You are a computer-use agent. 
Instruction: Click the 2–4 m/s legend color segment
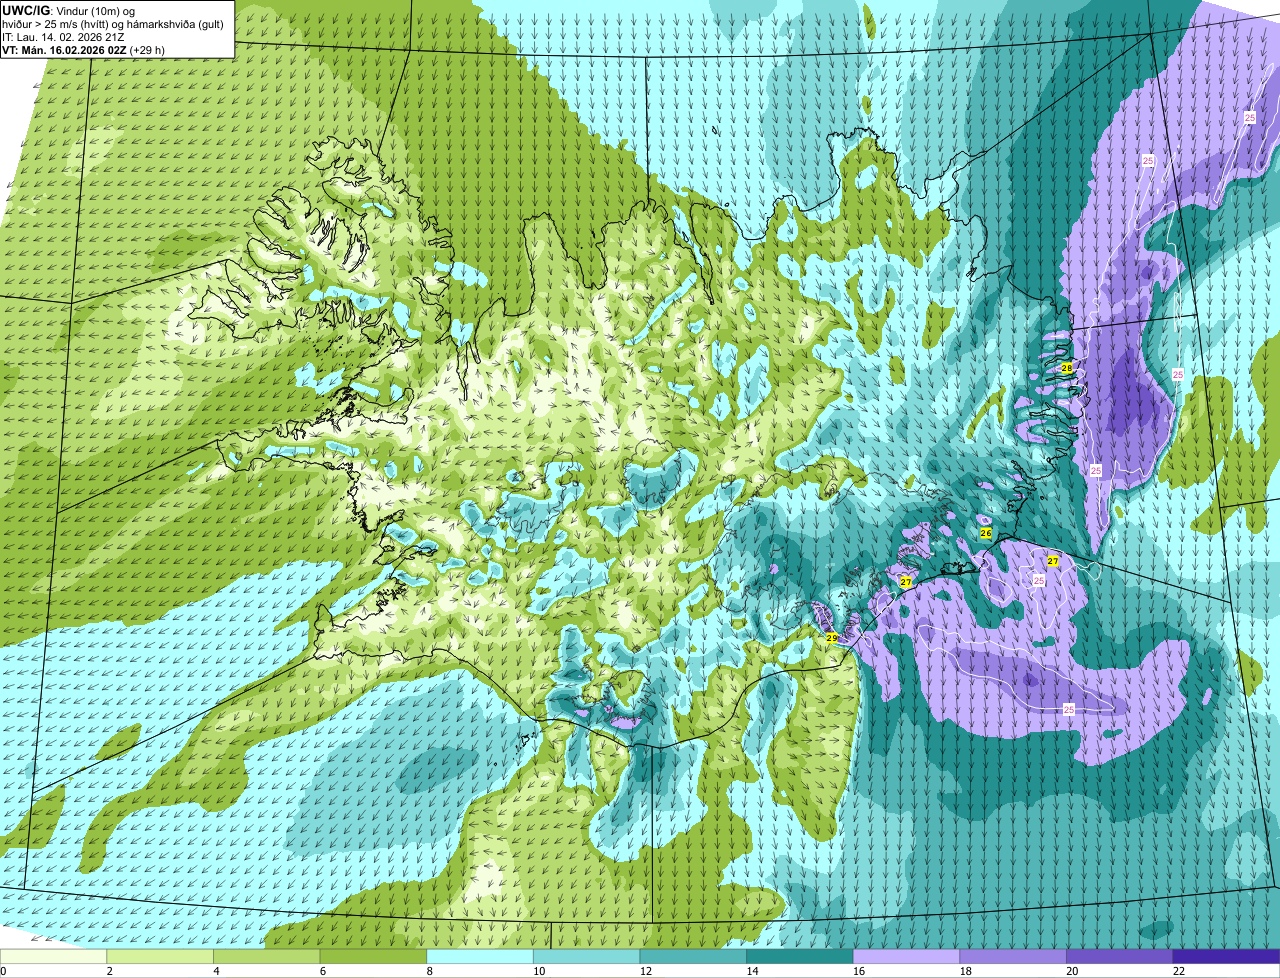pyautogui.click(x=160, y=956)
